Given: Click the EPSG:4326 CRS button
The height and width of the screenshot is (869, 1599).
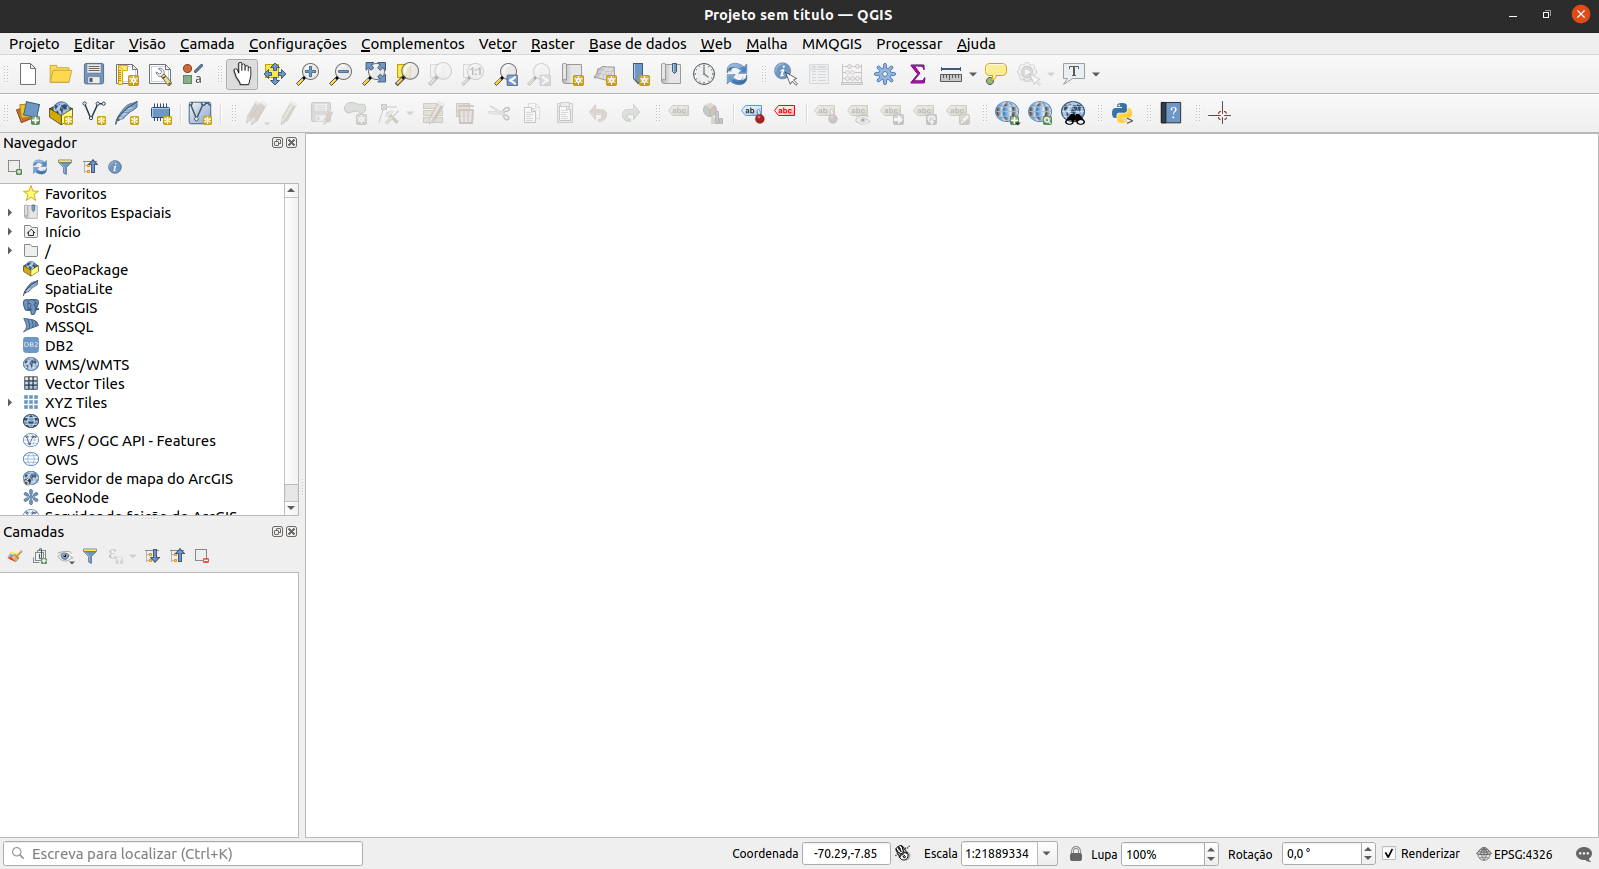Looking at the screenshot, I should pyautogui.click(x=1514, y=854).
